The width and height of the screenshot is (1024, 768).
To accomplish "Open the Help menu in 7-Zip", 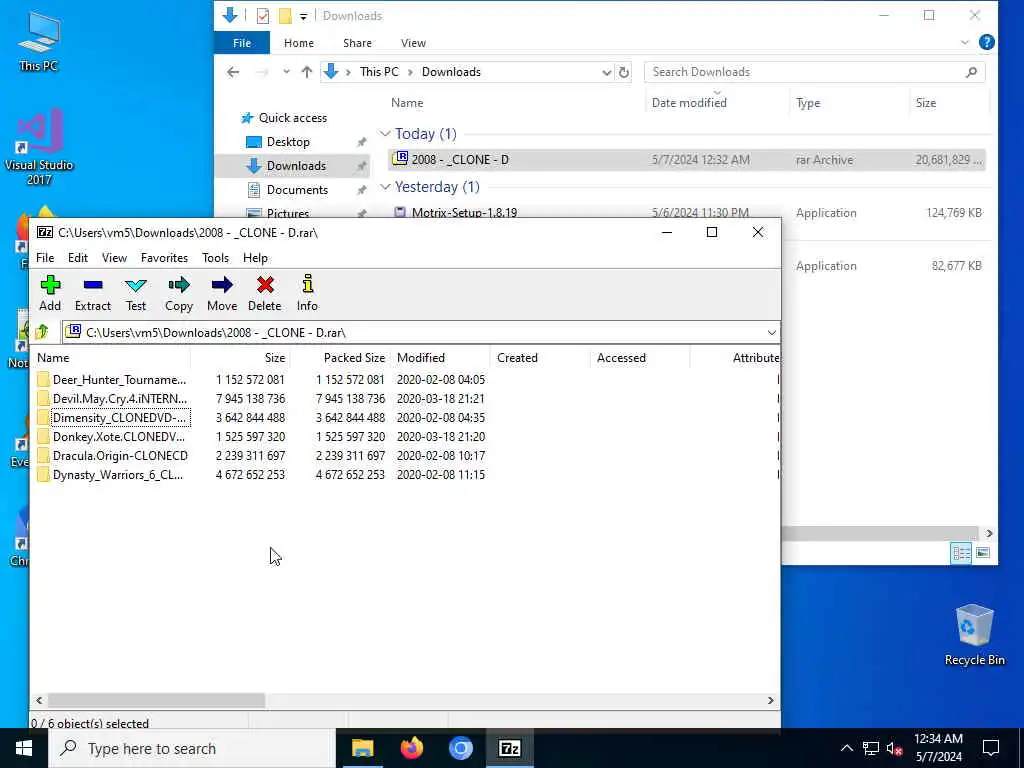I will tap(255, 258).
